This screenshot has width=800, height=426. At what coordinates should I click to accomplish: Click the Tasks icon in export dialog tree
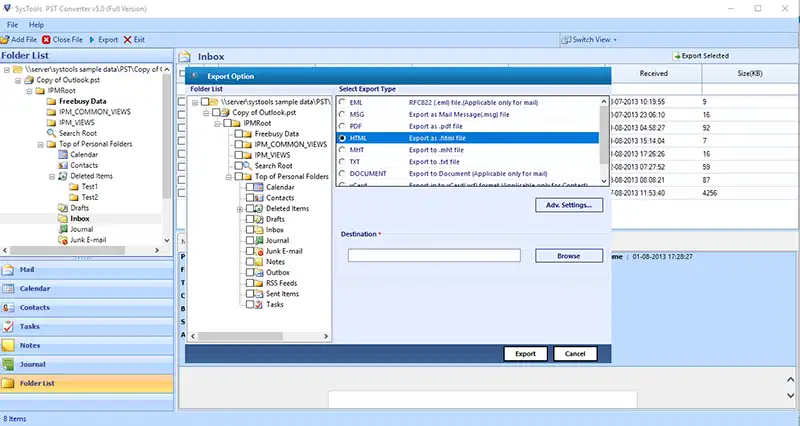coord(259,305)
